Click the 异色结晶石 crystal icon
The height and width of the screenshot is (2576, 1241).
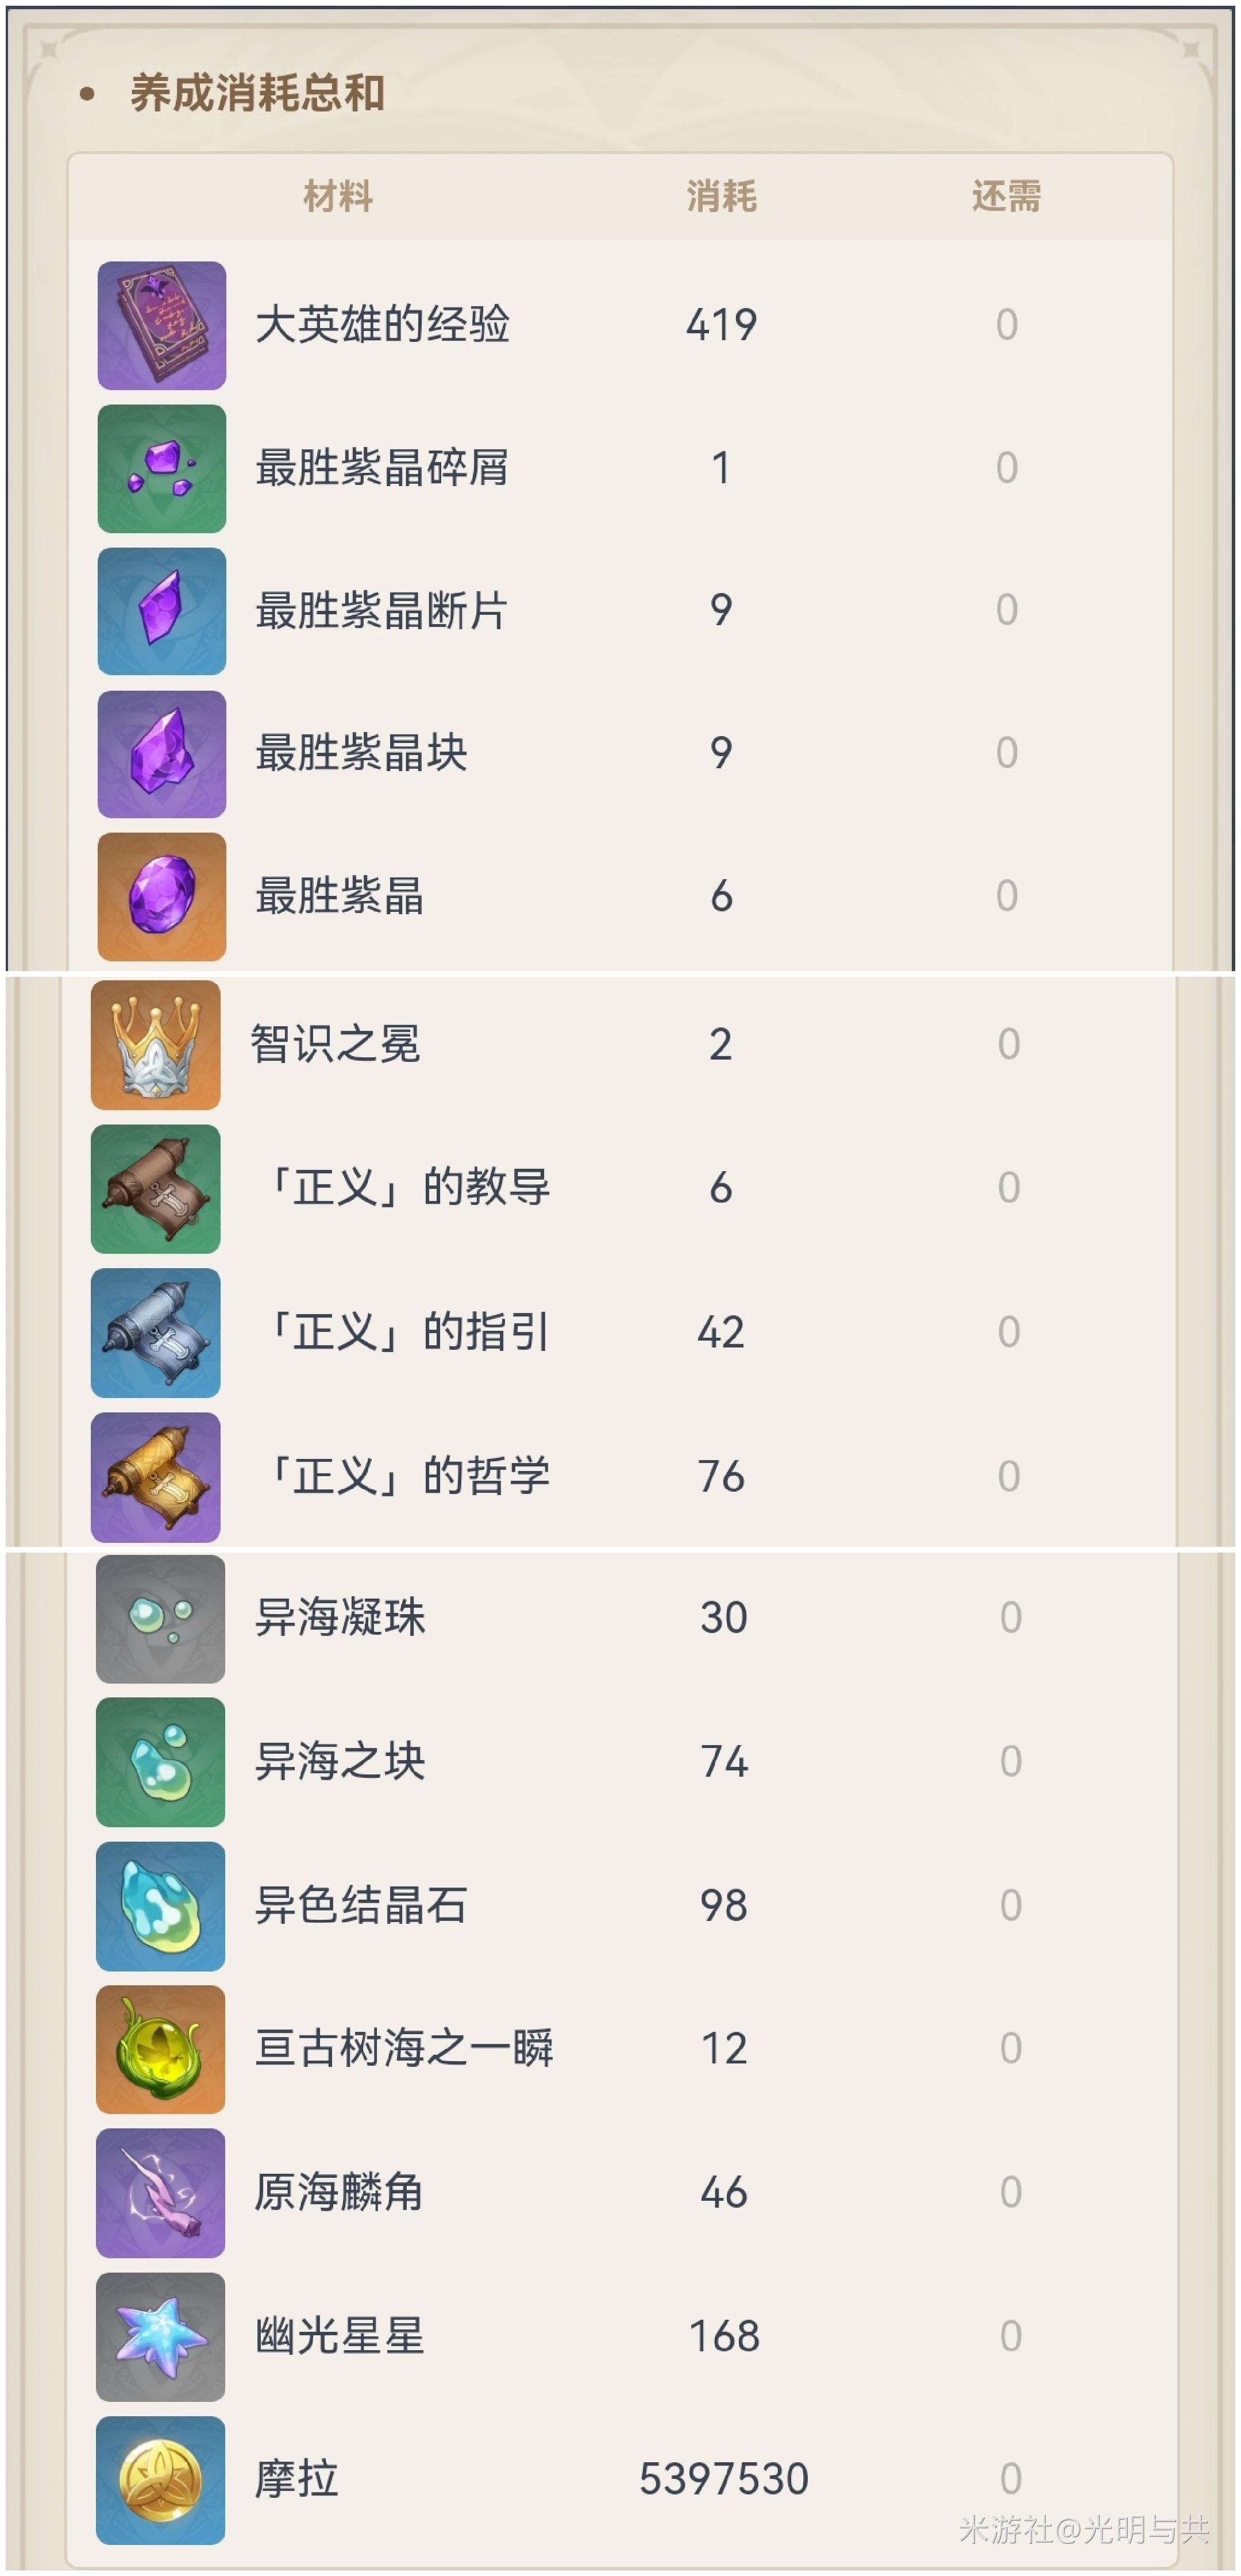(x=160, y=1906)
